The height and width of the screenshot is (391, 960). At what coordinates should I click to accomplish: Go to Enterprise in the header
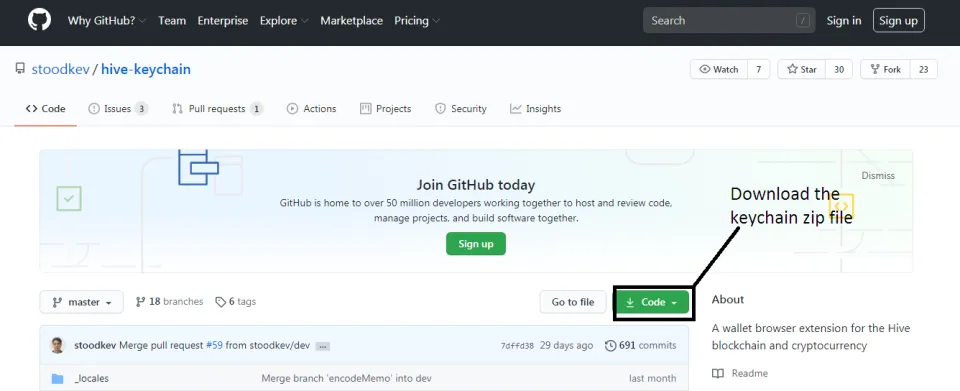pyautogui.click(x=223, y=20)
